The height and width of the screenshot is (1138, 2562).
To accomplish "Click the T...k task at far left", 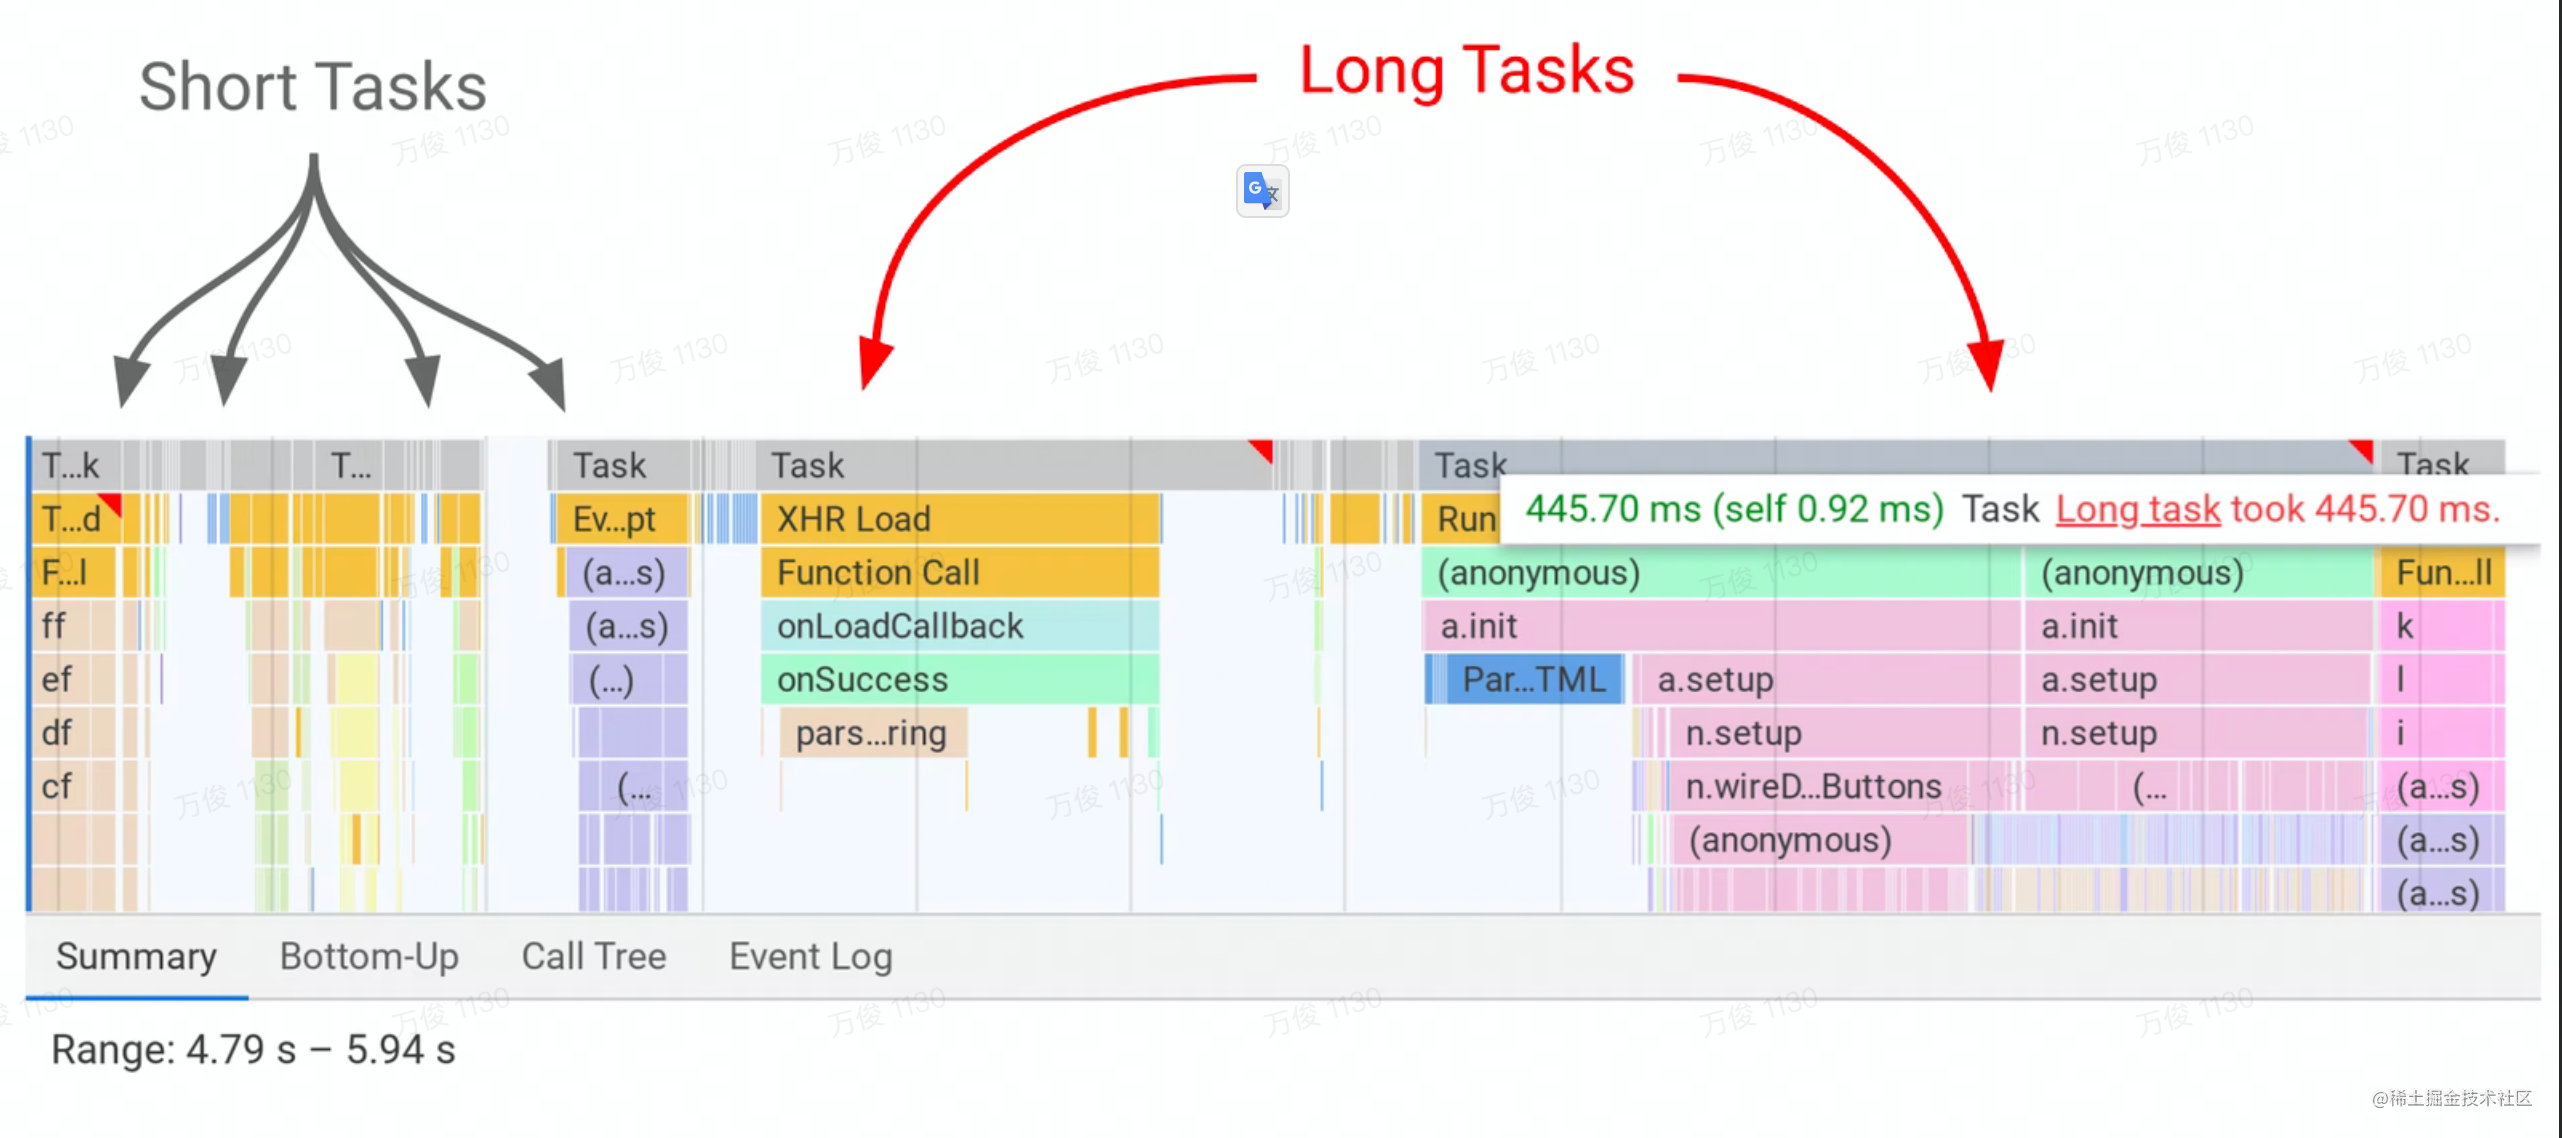I will (x=72, y=465).
